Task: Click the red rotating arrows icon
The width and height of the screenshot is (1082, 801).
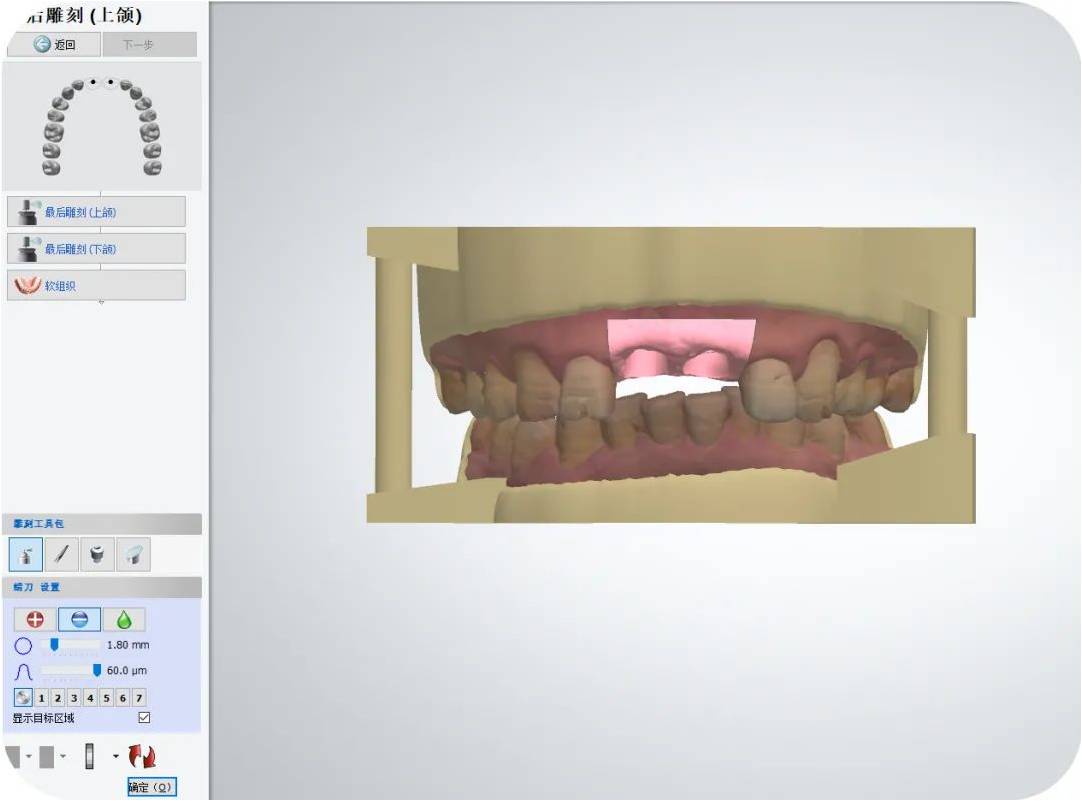Action: tap(142, 757)
